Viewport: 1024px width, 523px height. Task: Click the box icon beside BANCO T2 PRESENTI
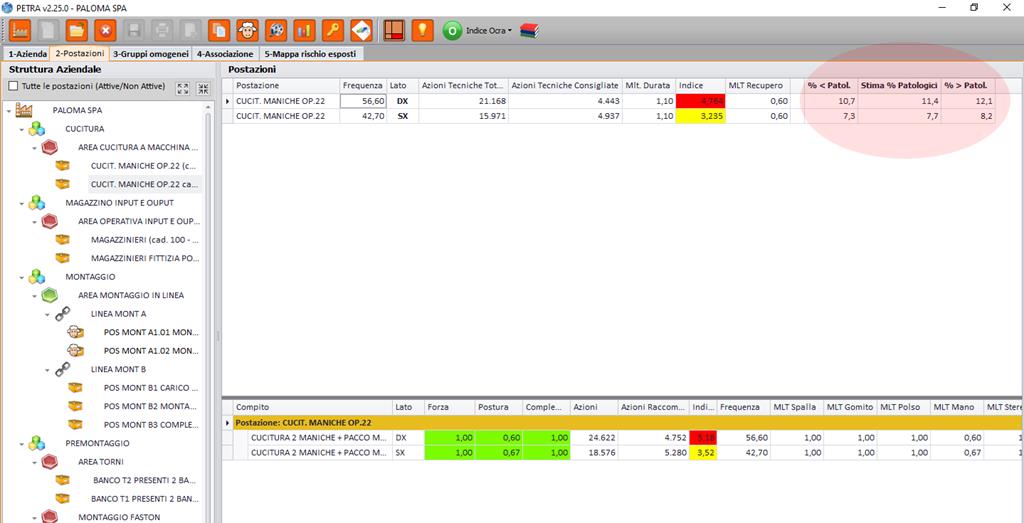63,480
